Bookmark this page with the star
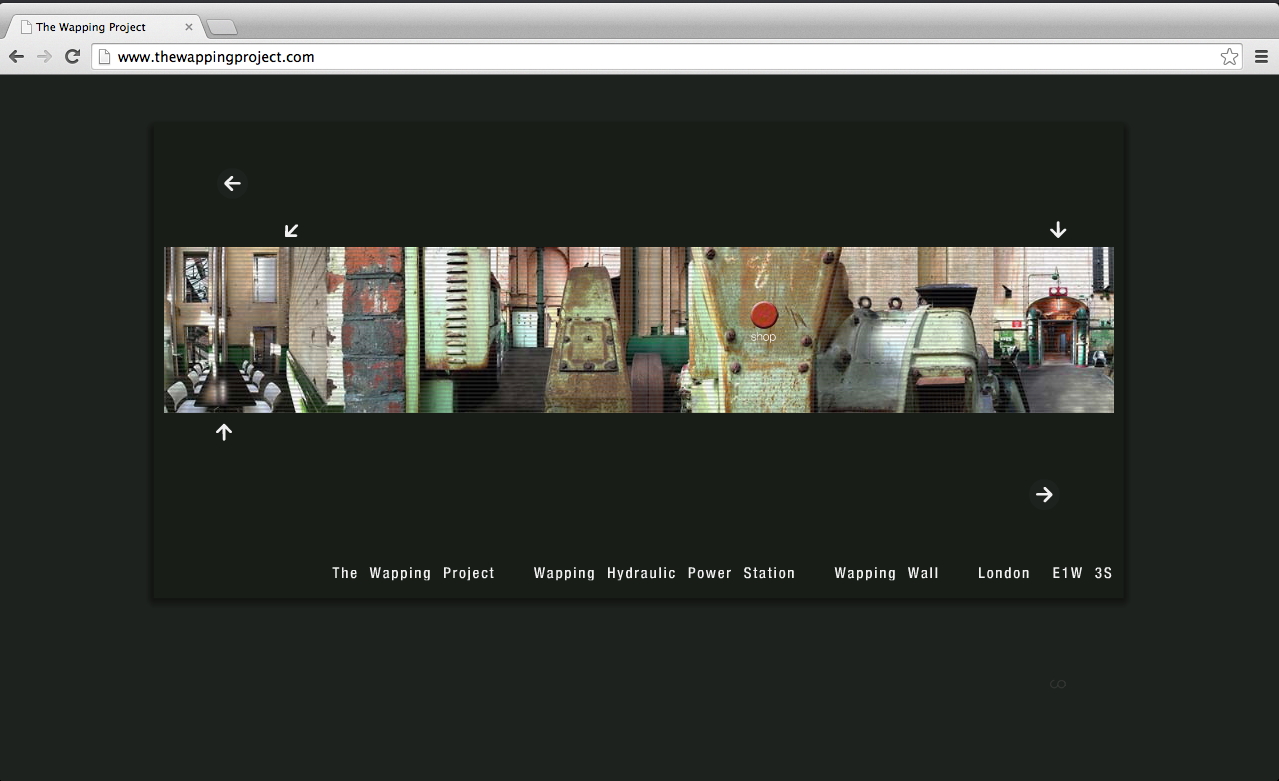Screen dimensions: 1279x781 (1229, 57)
